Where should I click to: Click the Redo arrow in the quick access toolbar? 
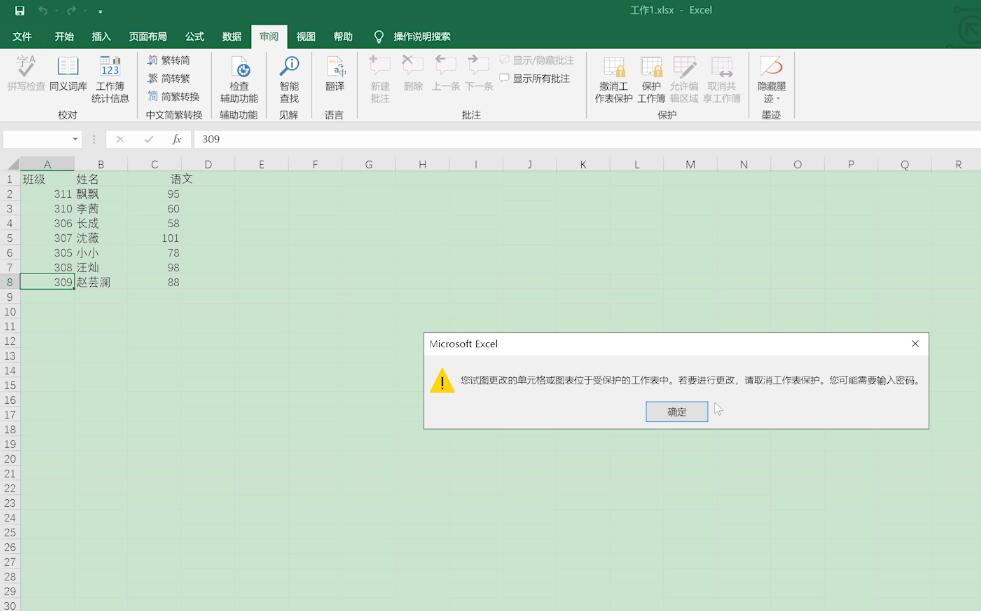[71, 11]
